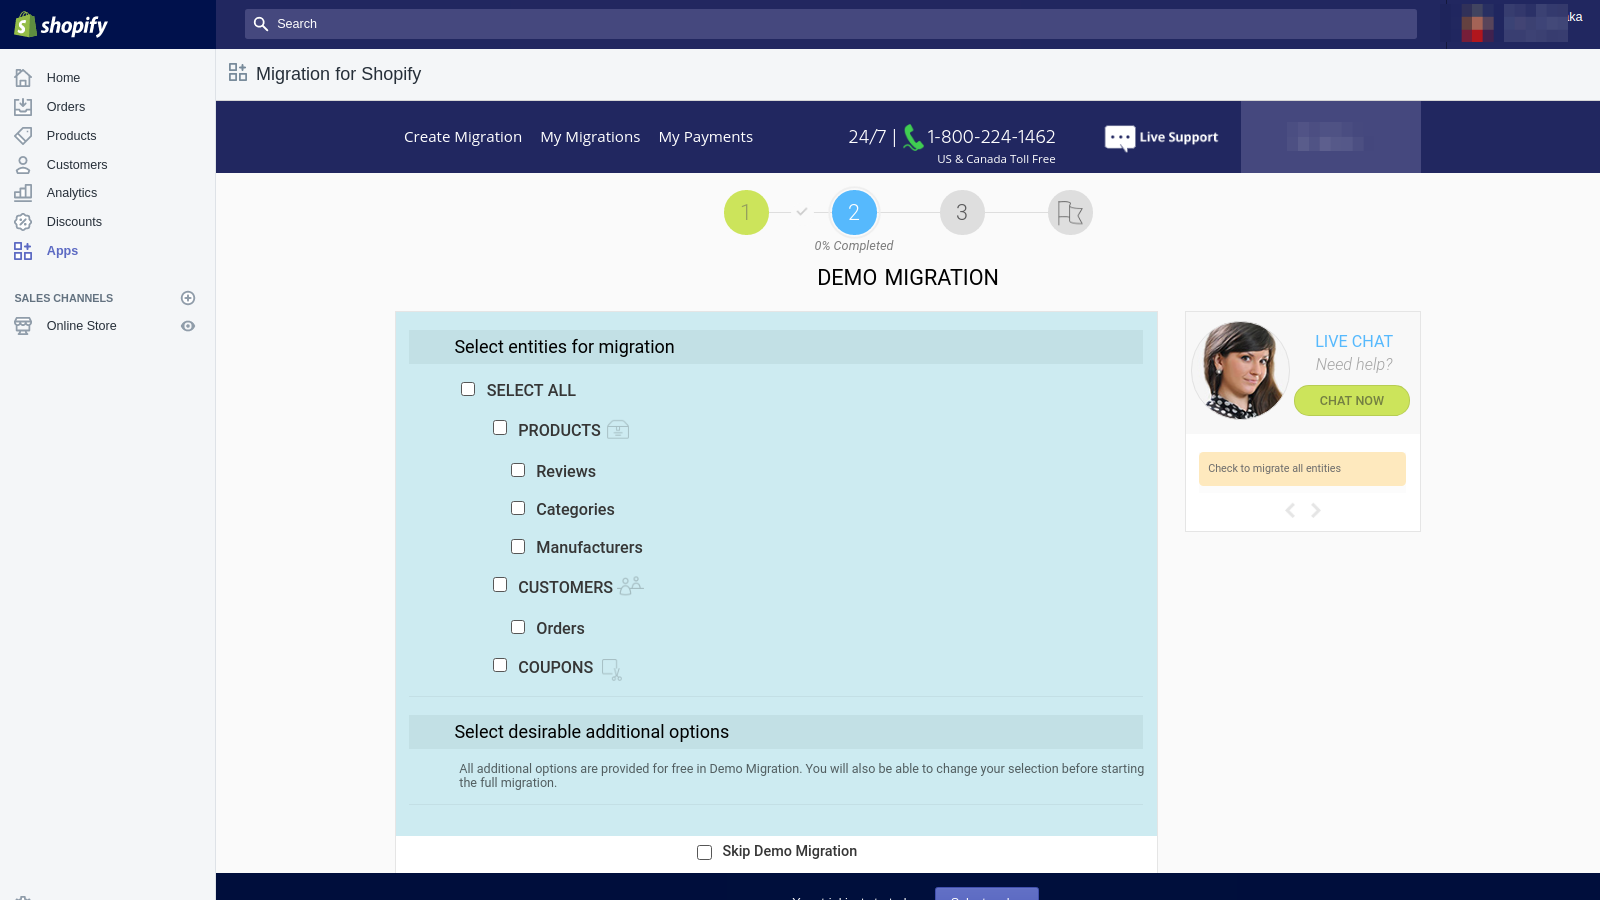This screenshot has height=900, width=1600.
Task: Click the Online Store storefront icon
Action: click(23, 326)
